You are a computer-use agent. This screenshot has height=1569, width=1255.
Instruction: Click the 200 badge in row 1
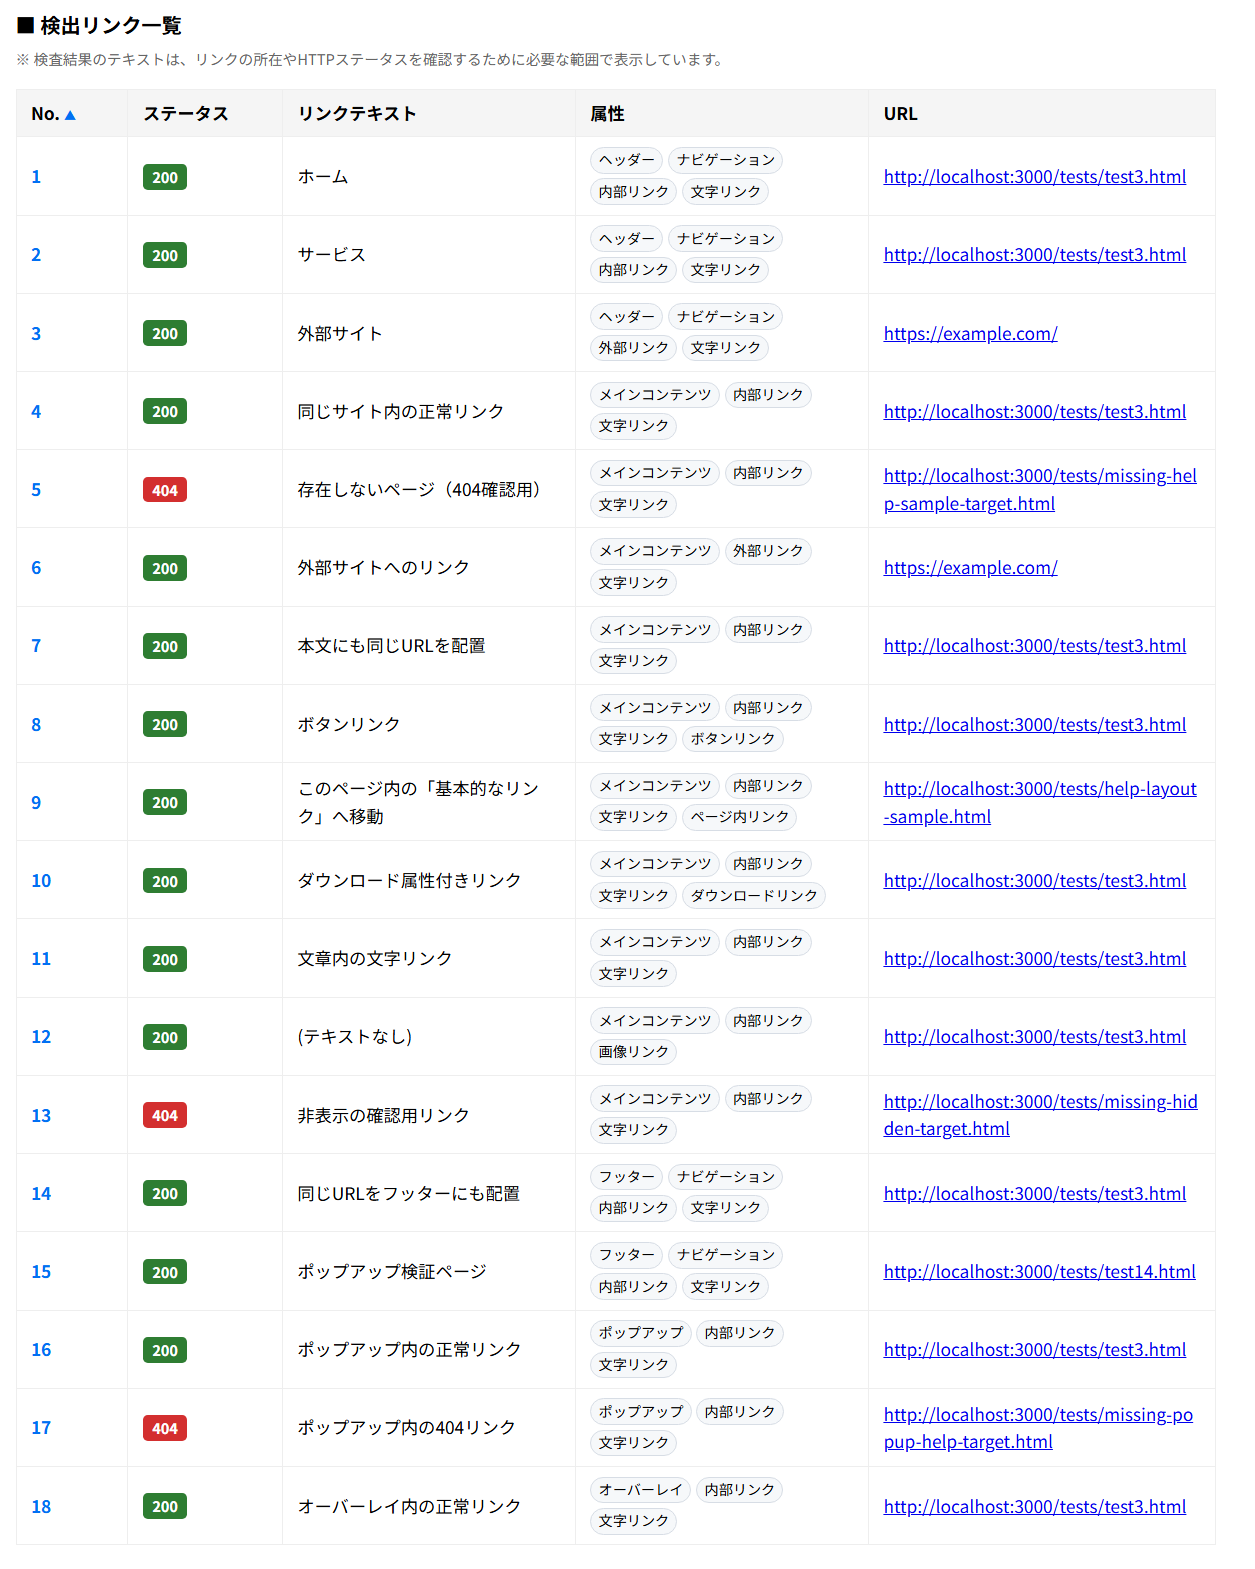pyautogui.click(x=165, y=177)
